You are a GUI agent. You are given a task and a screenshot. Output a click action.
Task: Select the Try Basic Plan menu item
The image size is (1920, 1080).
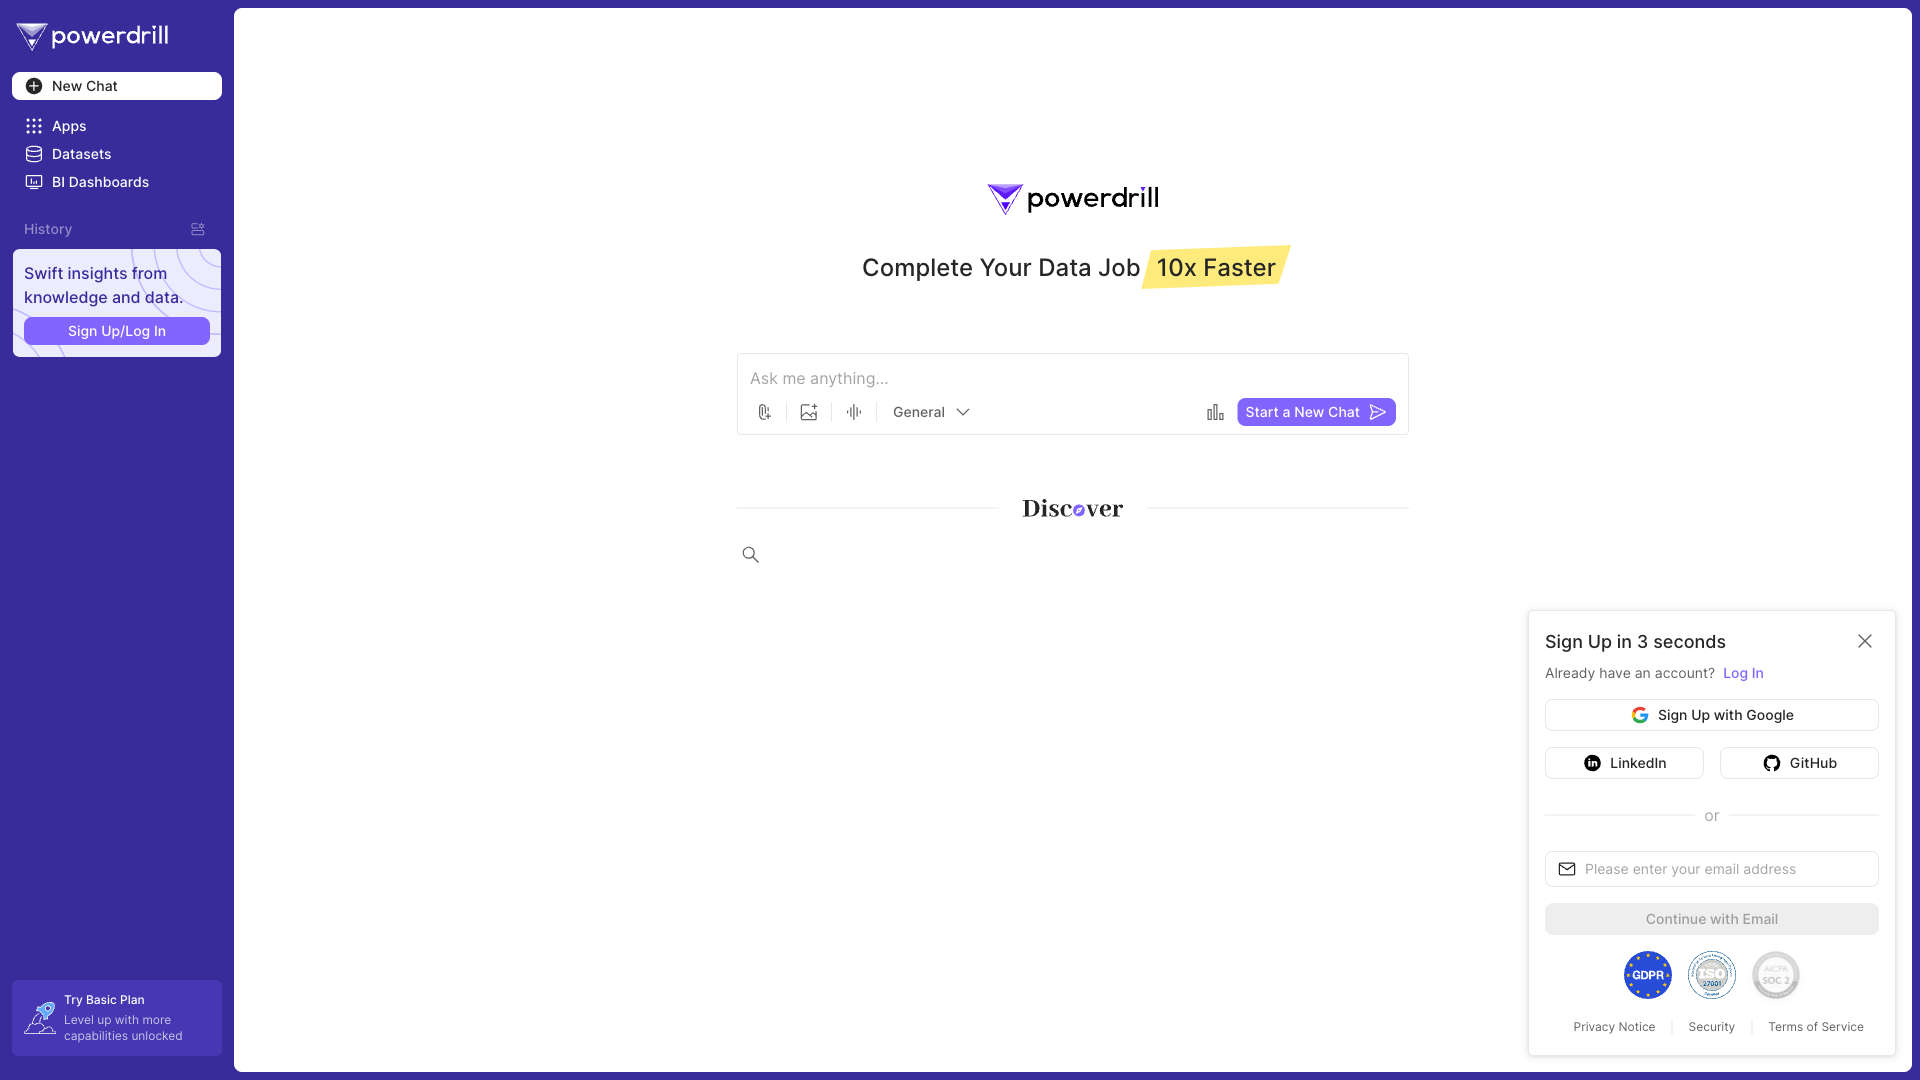[x=116, y=1017]
